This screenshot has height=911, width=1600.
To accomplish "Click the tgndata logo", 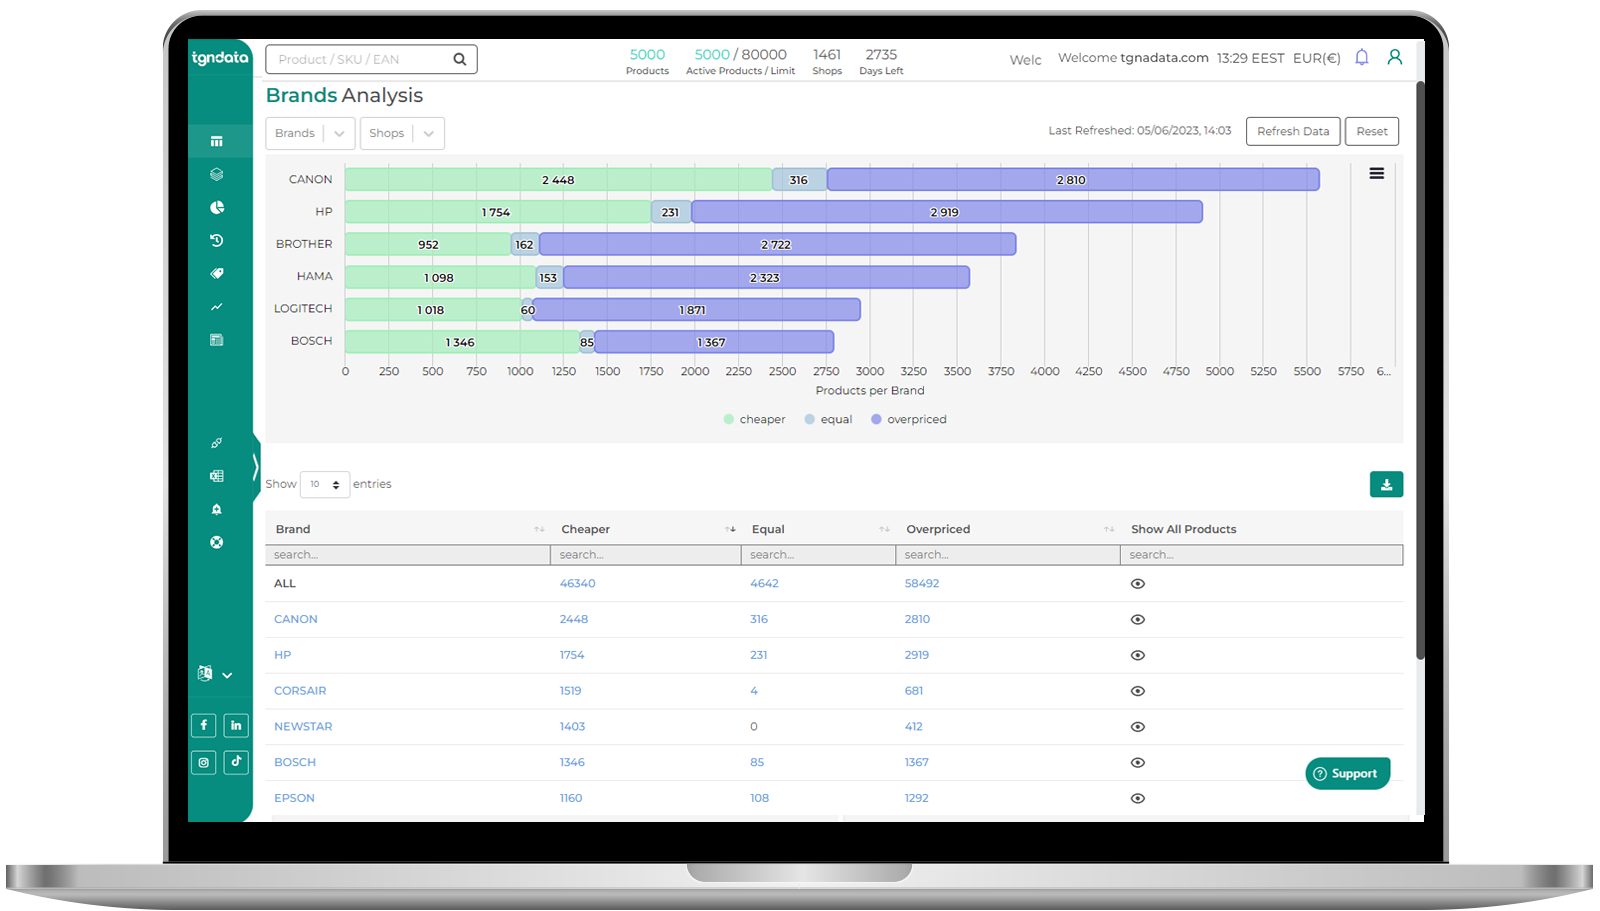I will tap(220, 58).
